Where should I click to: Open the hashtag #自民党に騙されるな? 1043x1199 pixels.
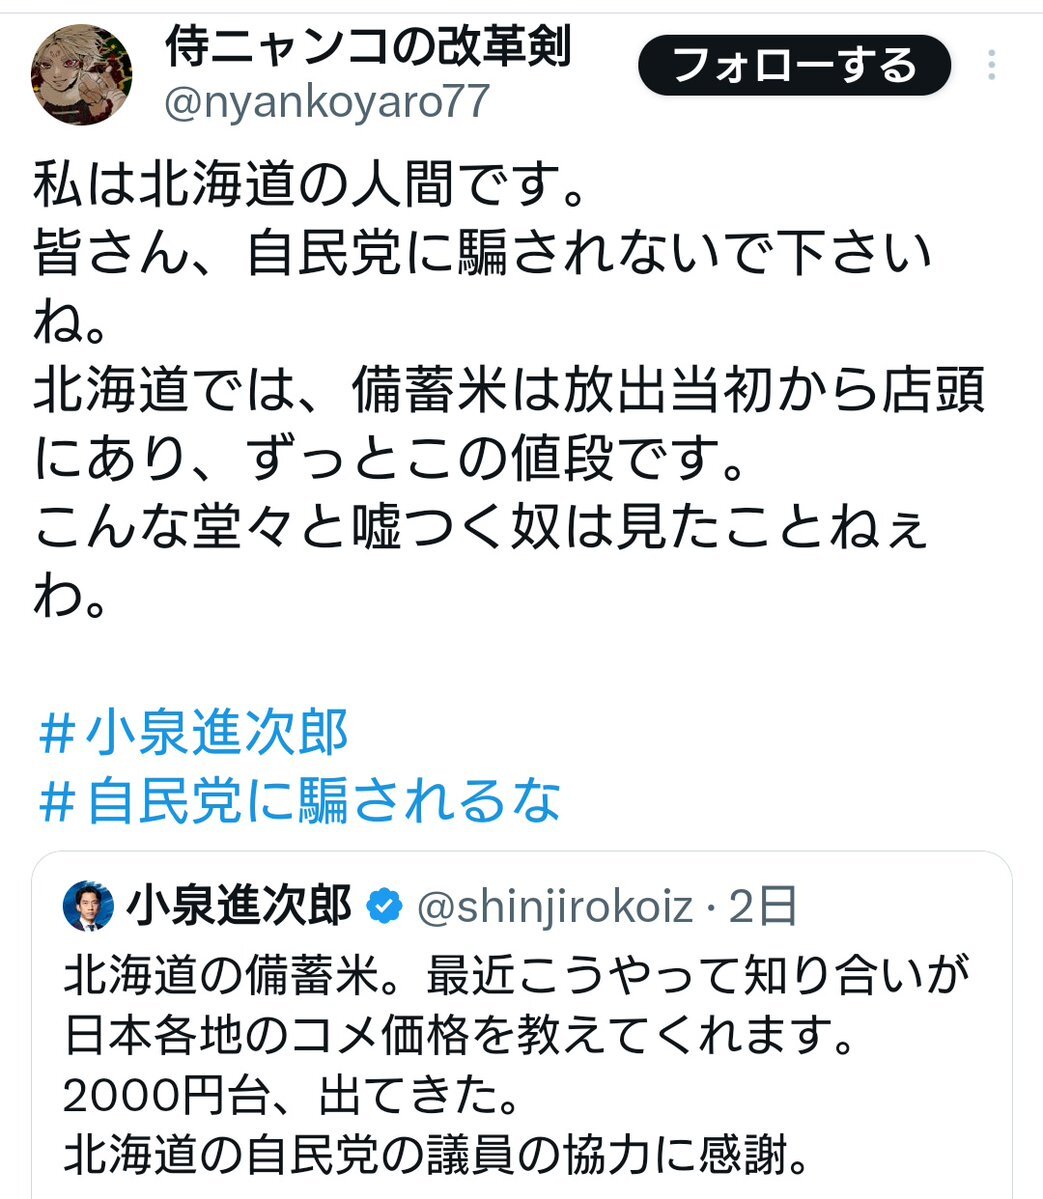pyautogui.click(x=299, y=800)
